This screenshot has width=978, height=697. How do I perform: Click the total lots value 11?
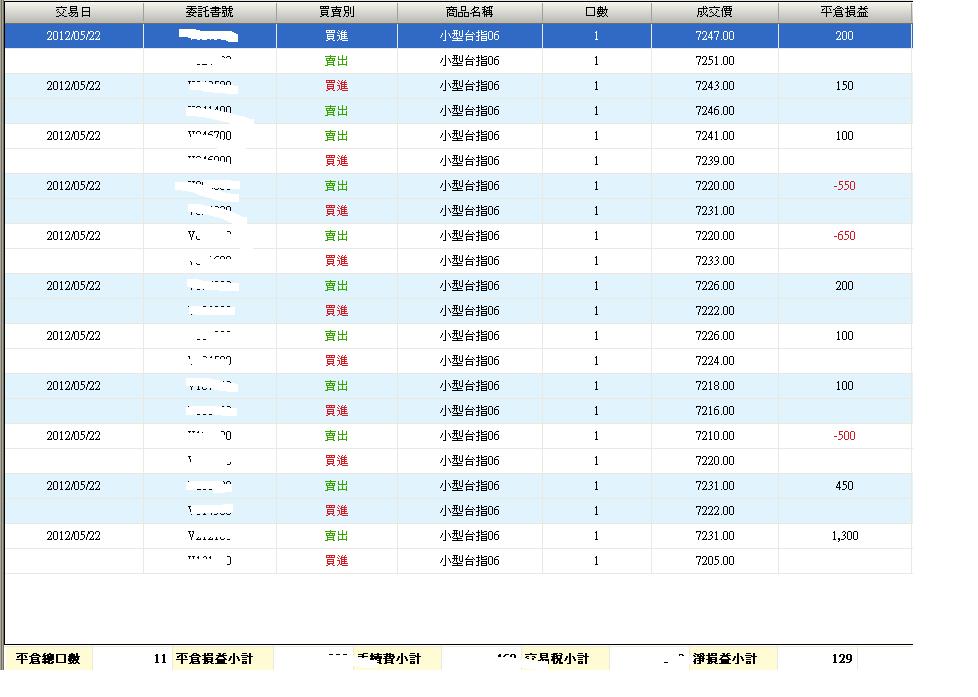pyautogui.click(x=160, y=659)
